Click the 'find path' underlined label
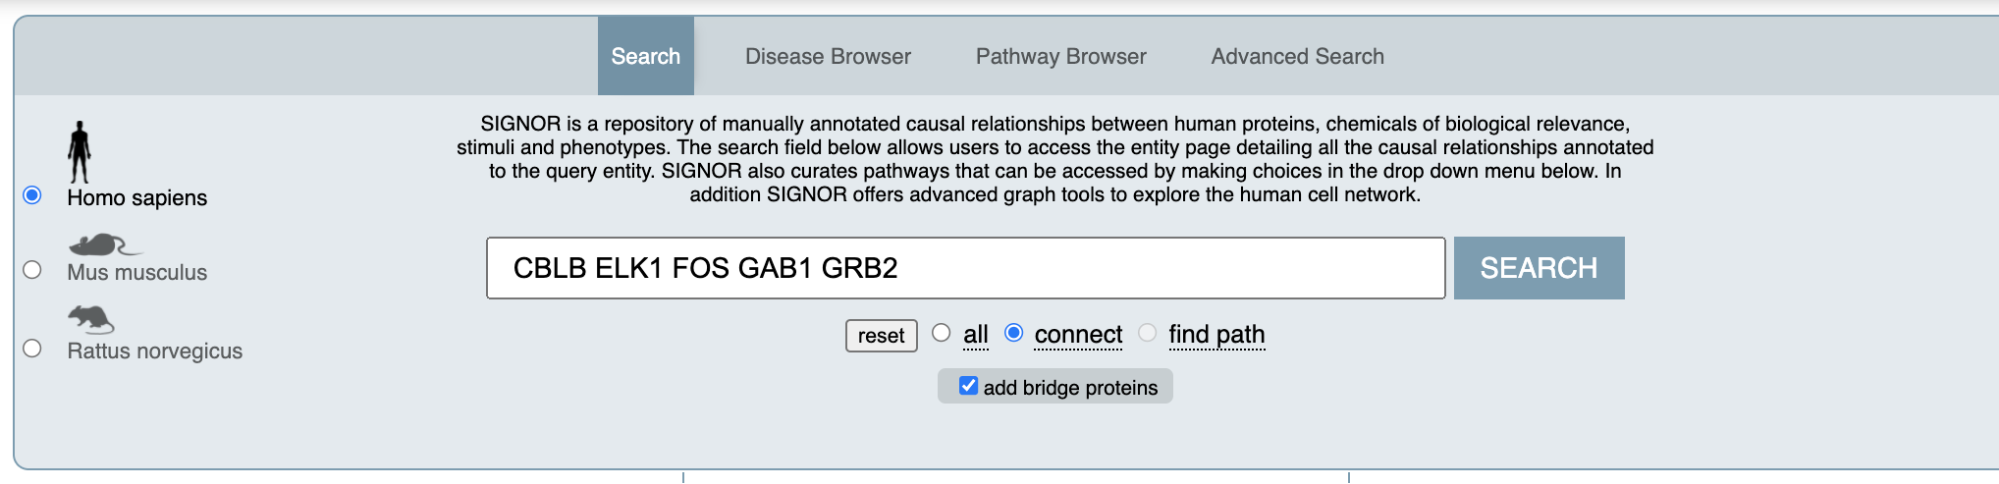The image size is (1999, 484). point(1217,334)
